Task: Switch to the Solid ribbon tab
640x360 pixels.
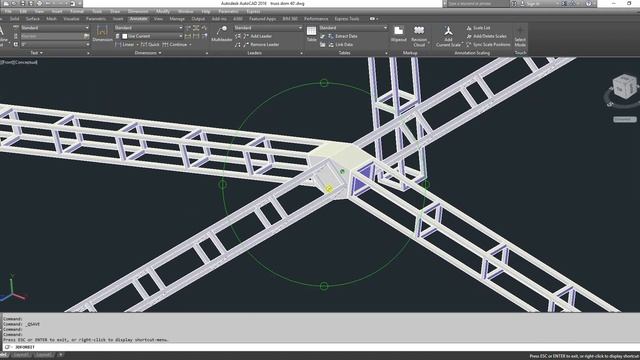Action: [14, 19]
